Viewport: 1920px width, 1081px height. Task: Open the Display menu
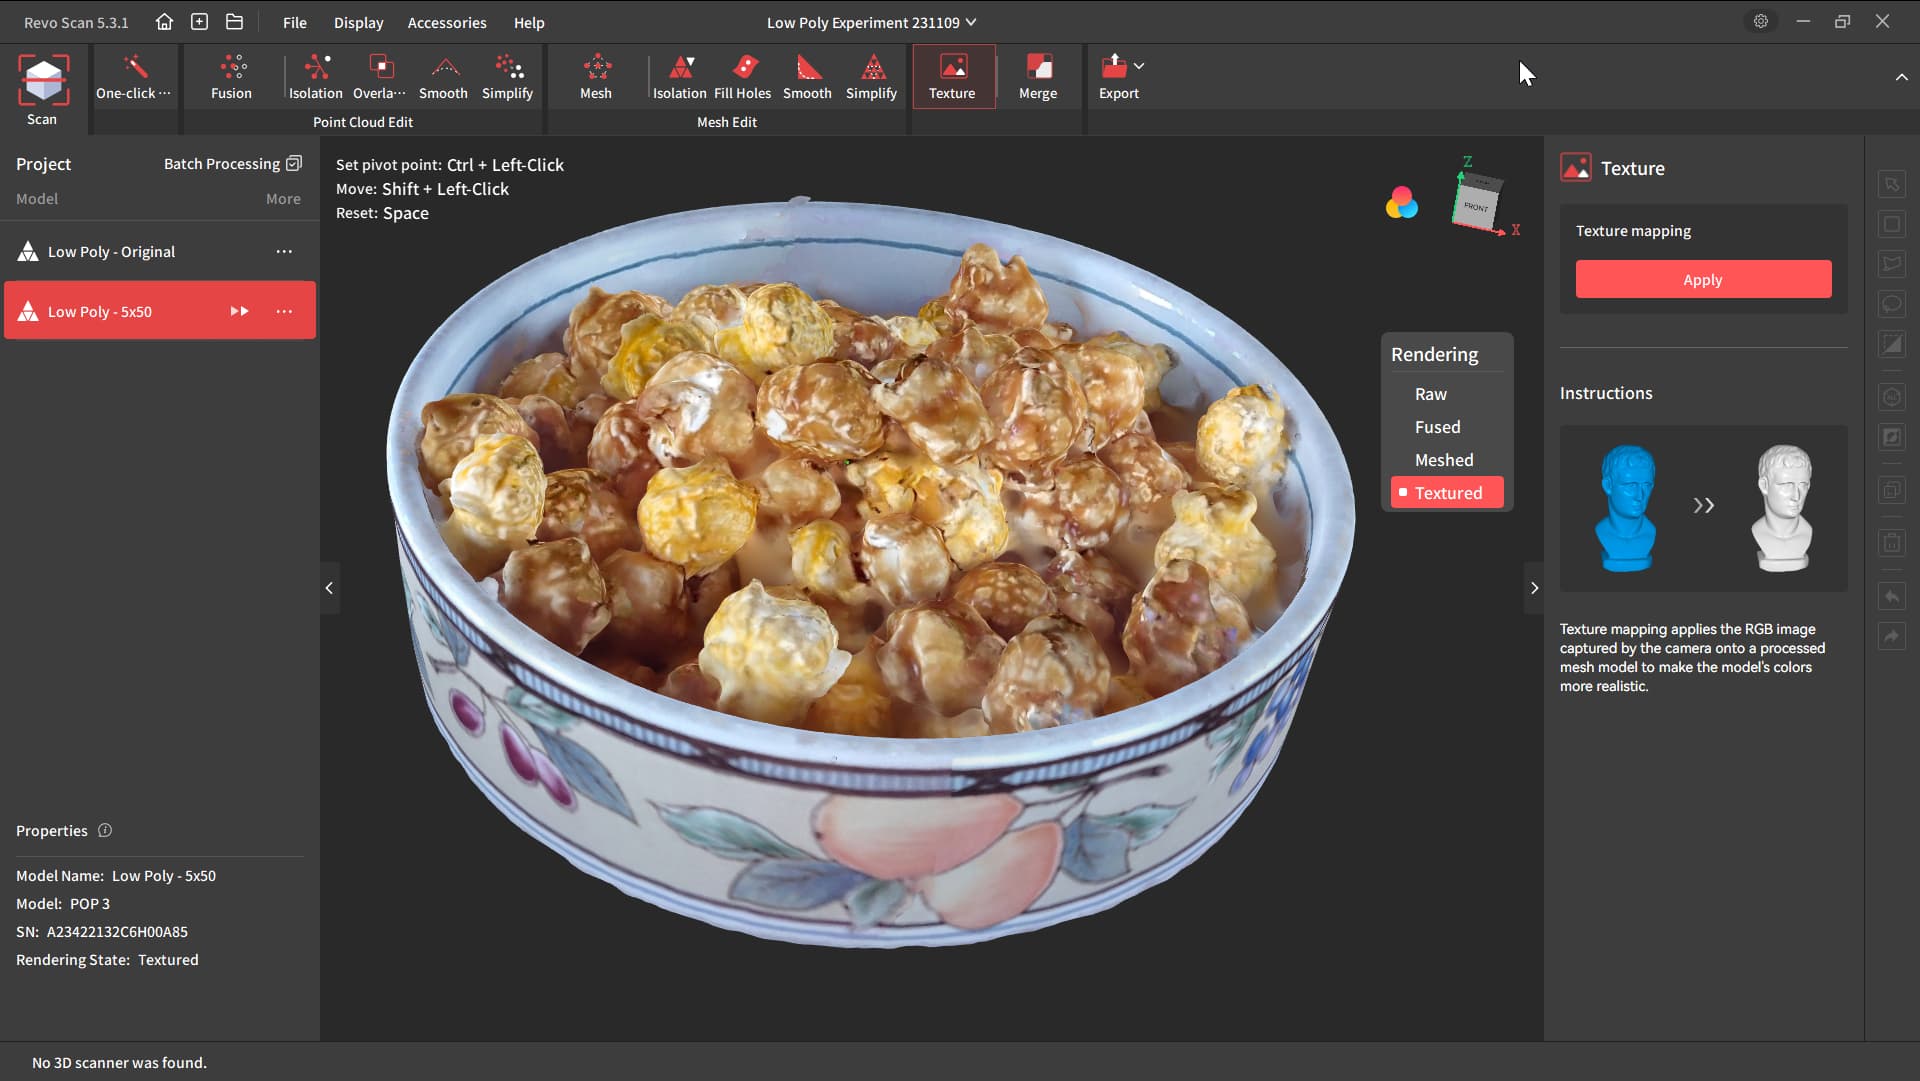coord(358,22)
